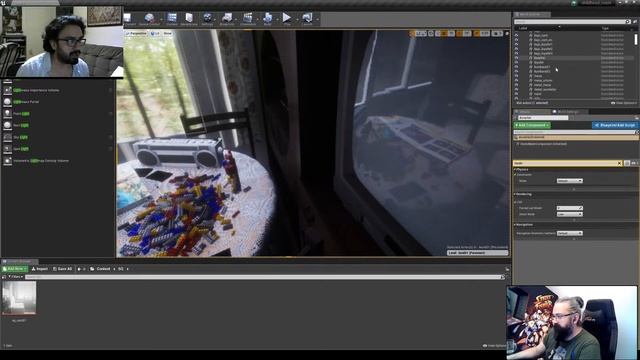
Task: Open the dropdown arrow beside Settings
Action: tap(215, 19)
